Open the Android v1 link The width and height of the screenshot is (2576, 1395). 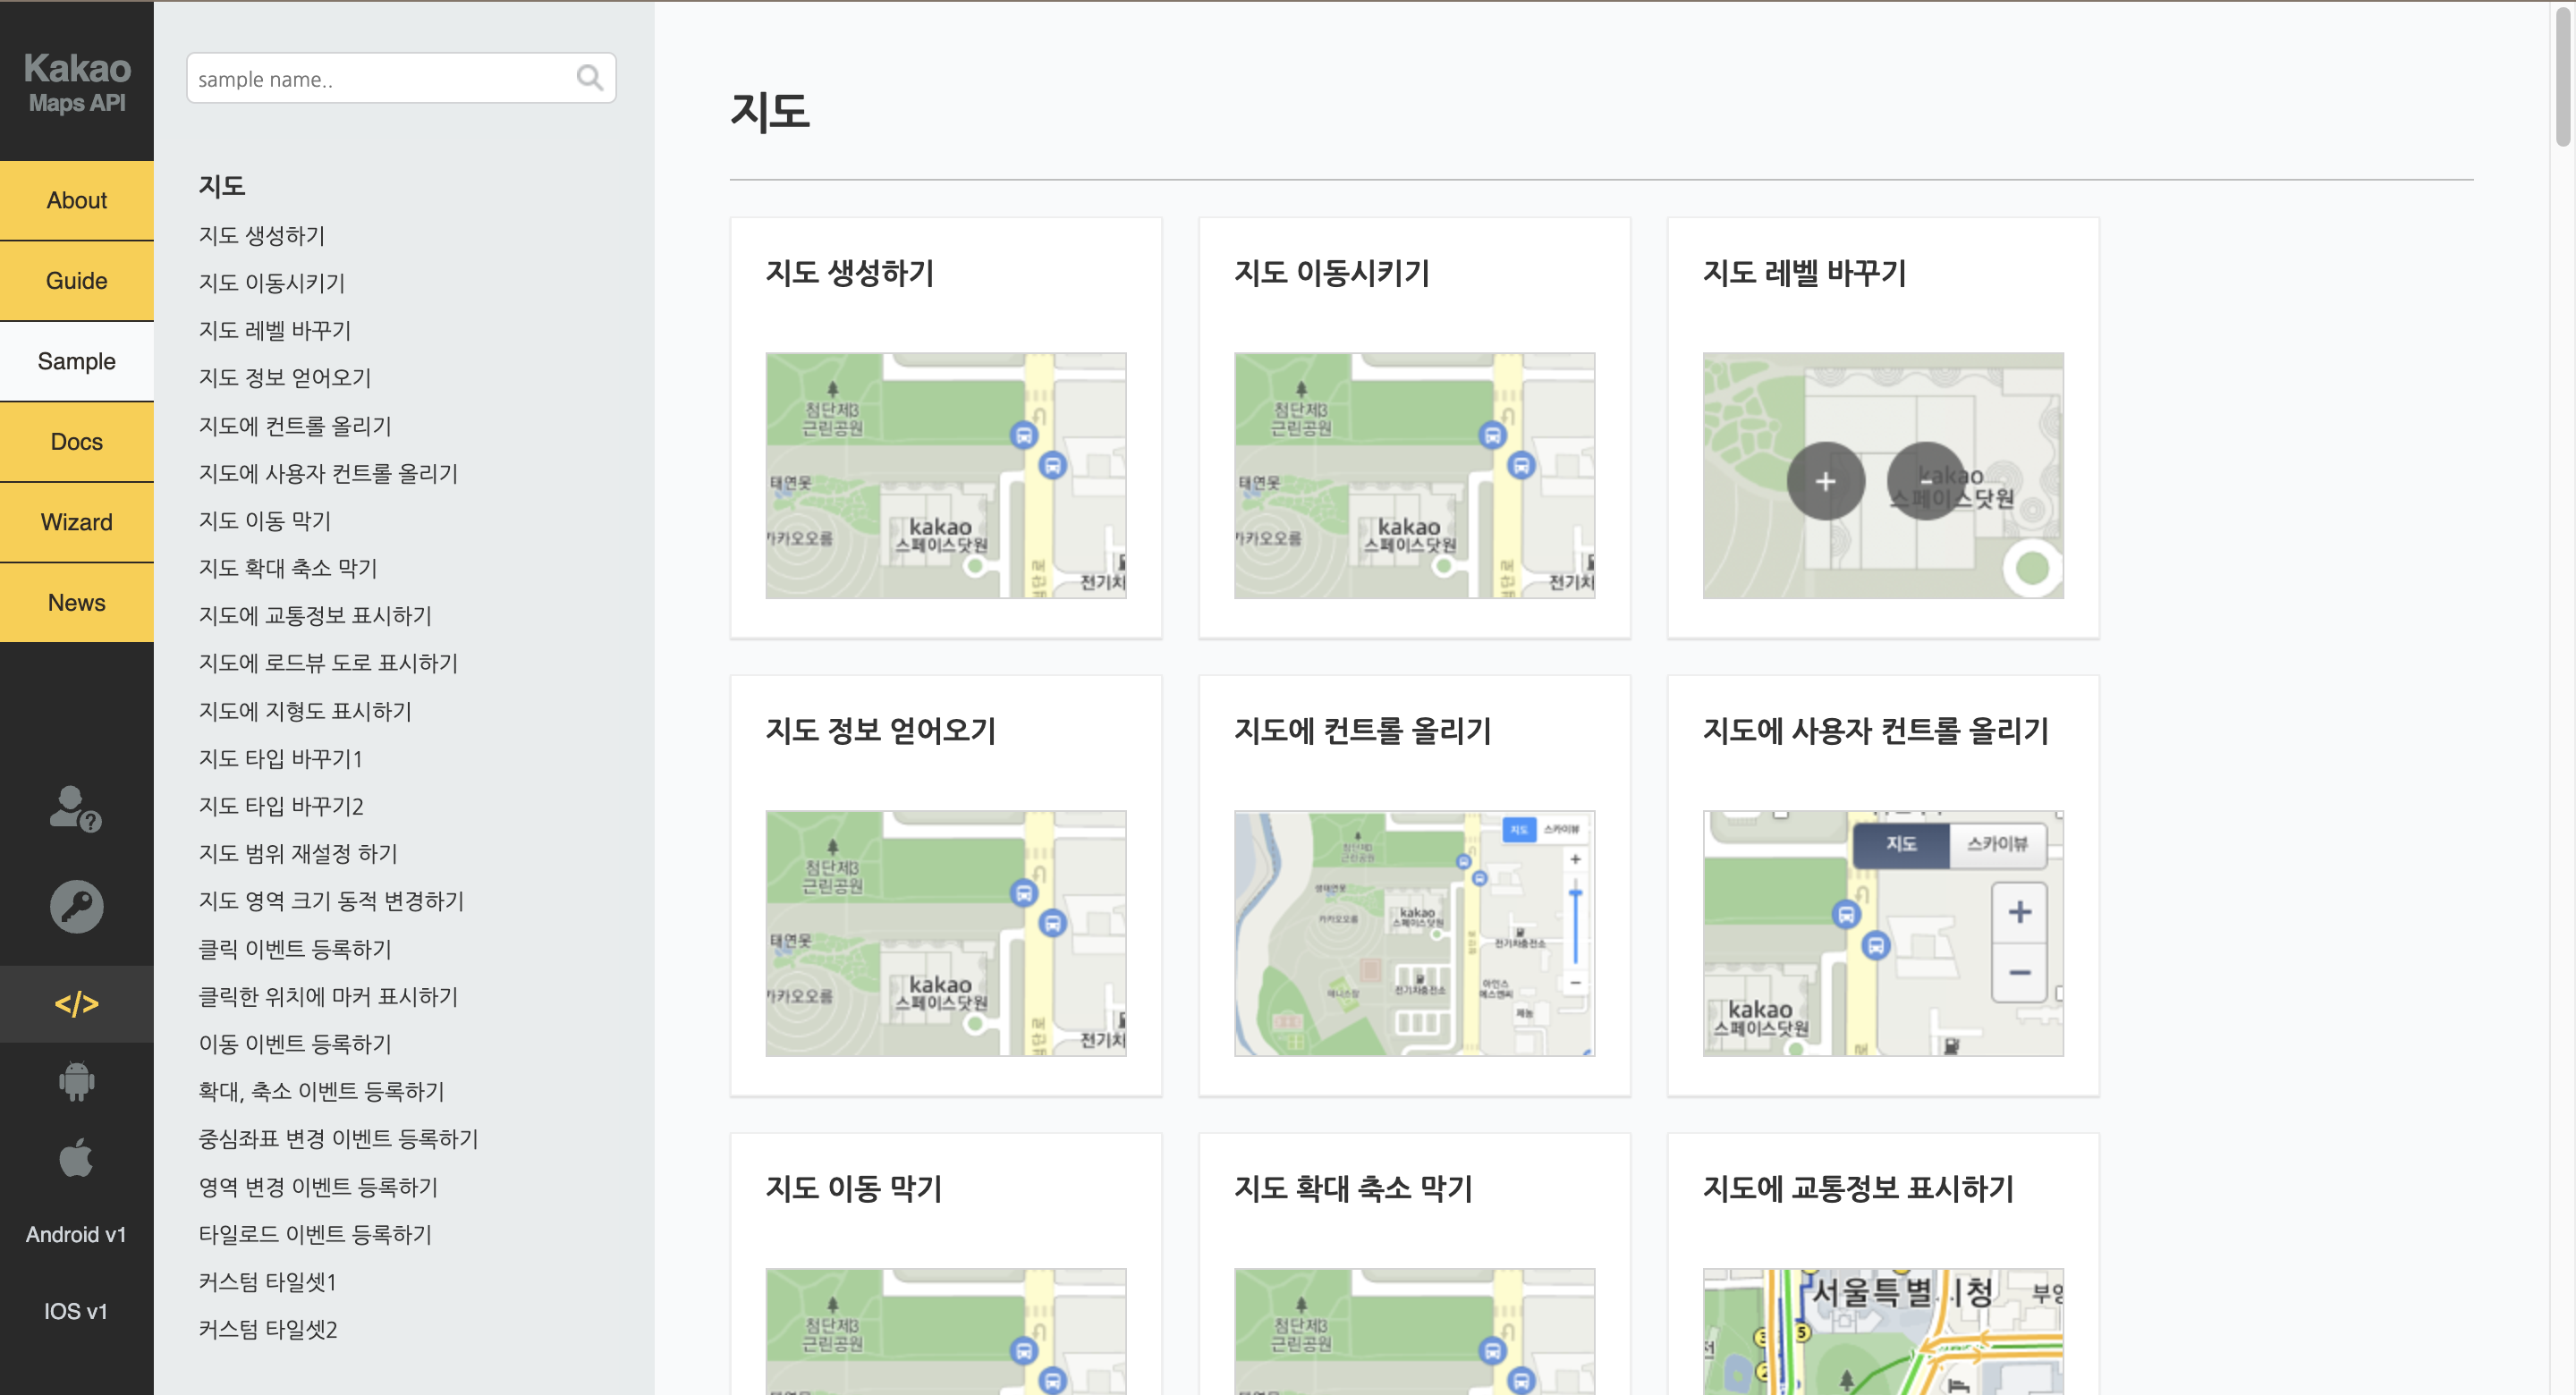[76, 1234]
